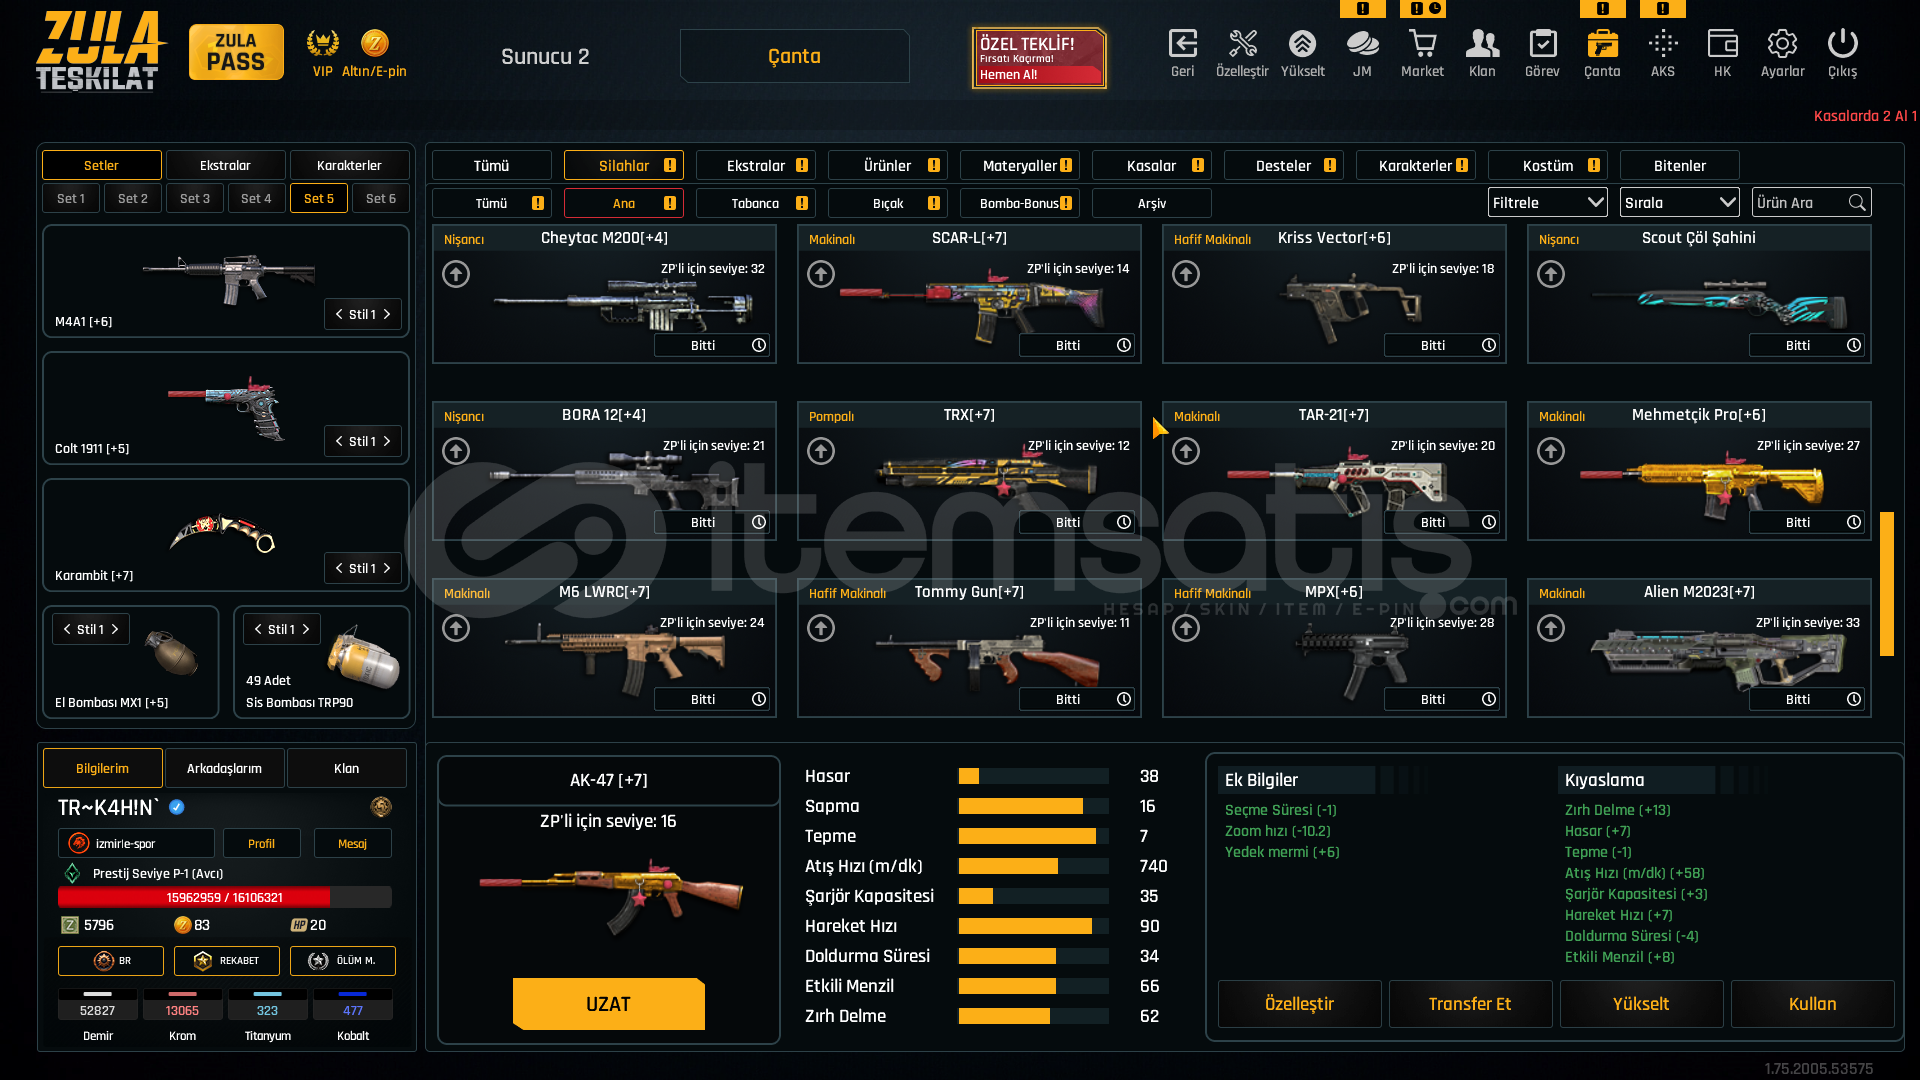Image resolution: width=1920 pixels, height=1080 pixels.
Task: Open the Market cart icon
Action: 1422,44
